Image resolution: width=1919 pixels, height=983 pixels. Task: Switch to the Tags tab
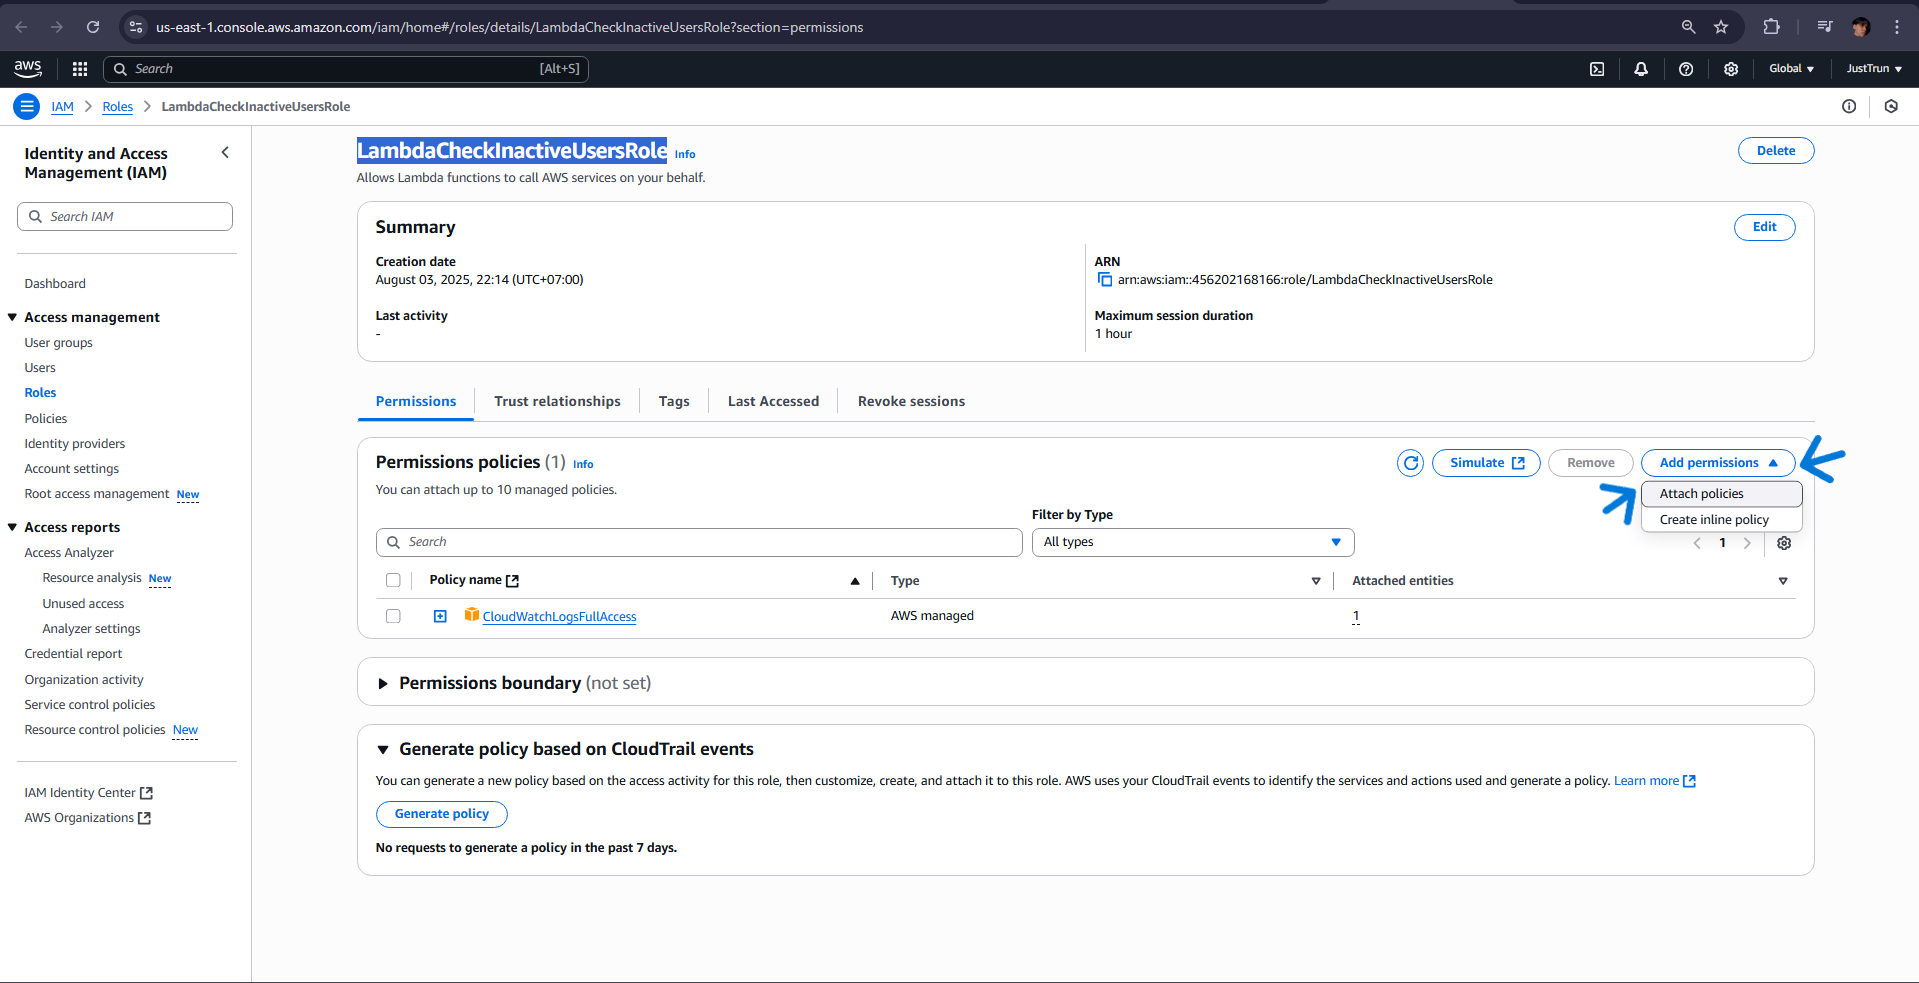pyautogui.click(x=674, y=401)
